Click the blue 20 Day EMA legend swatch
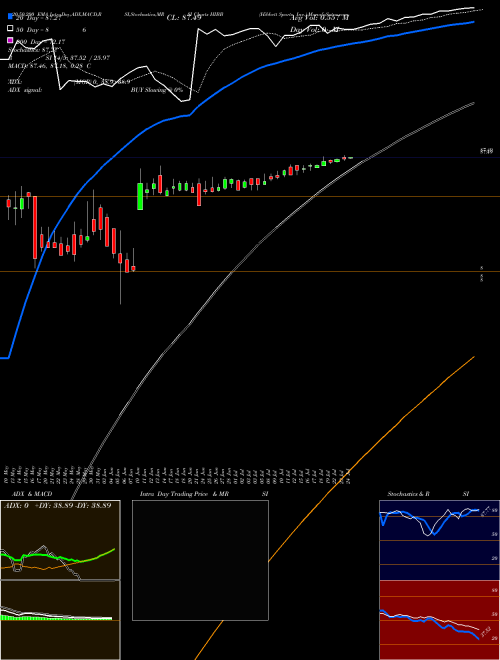500x660 pixels. point(10,17)
